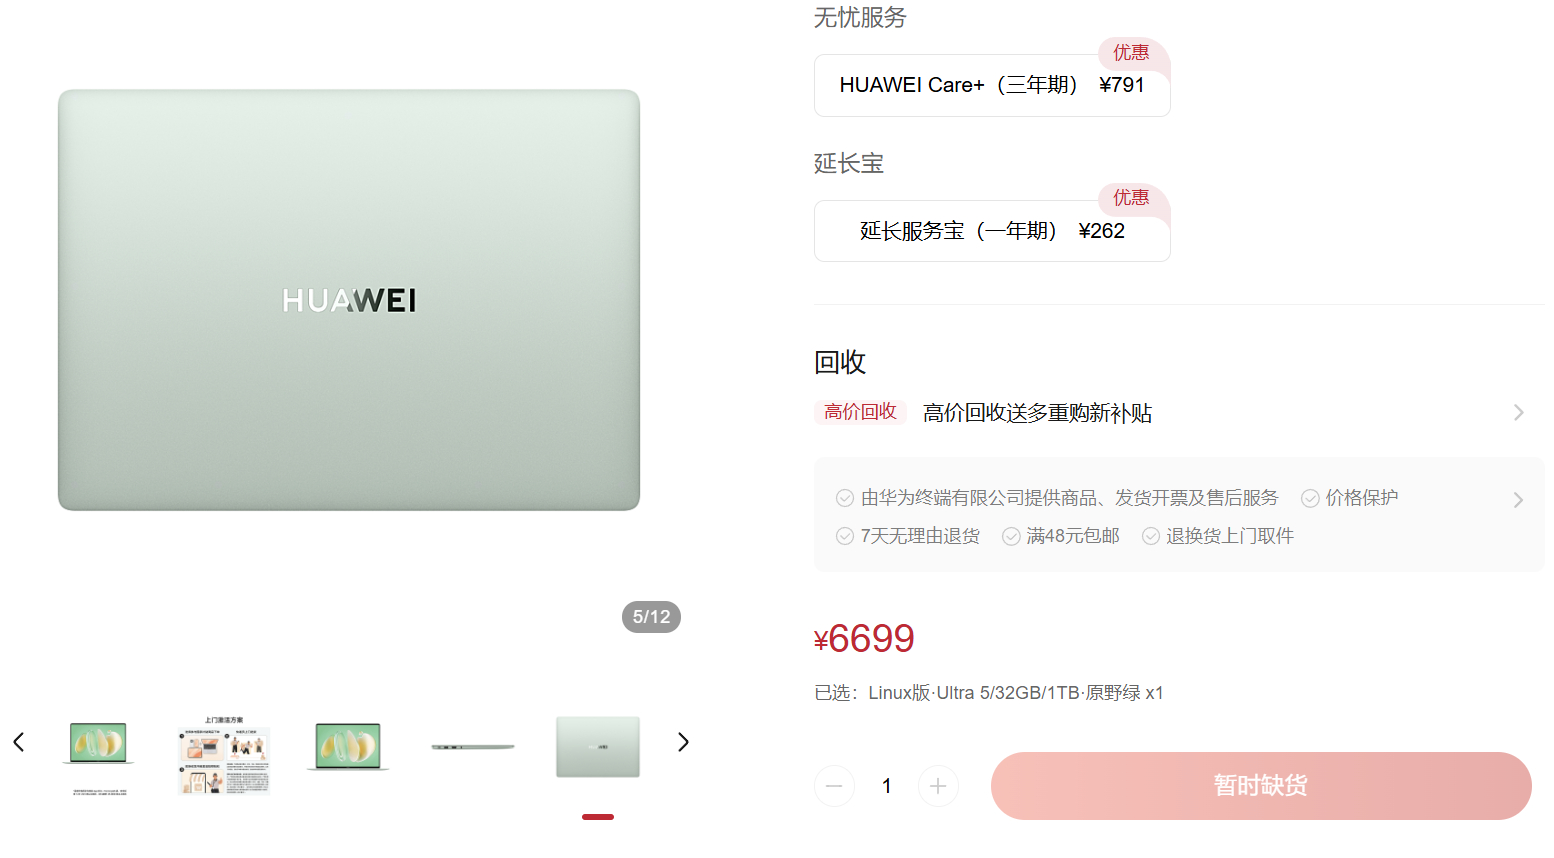Select HUAWEI Care+ three-year option
The height and width of the screenshot is (858, 1554).
pyautogui.click(x=992, y=85)
